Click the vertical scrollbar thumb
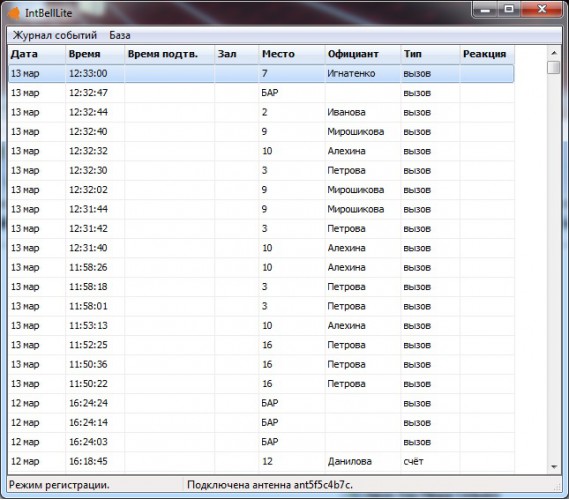The height and width of the screenshot is (500, 569). (x=554, y=67)
